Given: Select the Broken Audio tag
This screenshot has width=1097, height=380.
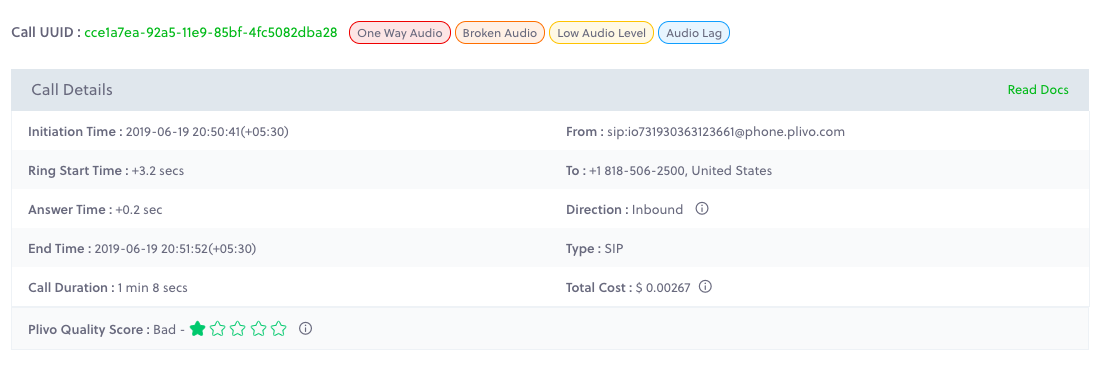Looking at the screenshot, I should [x=500, y=33].
